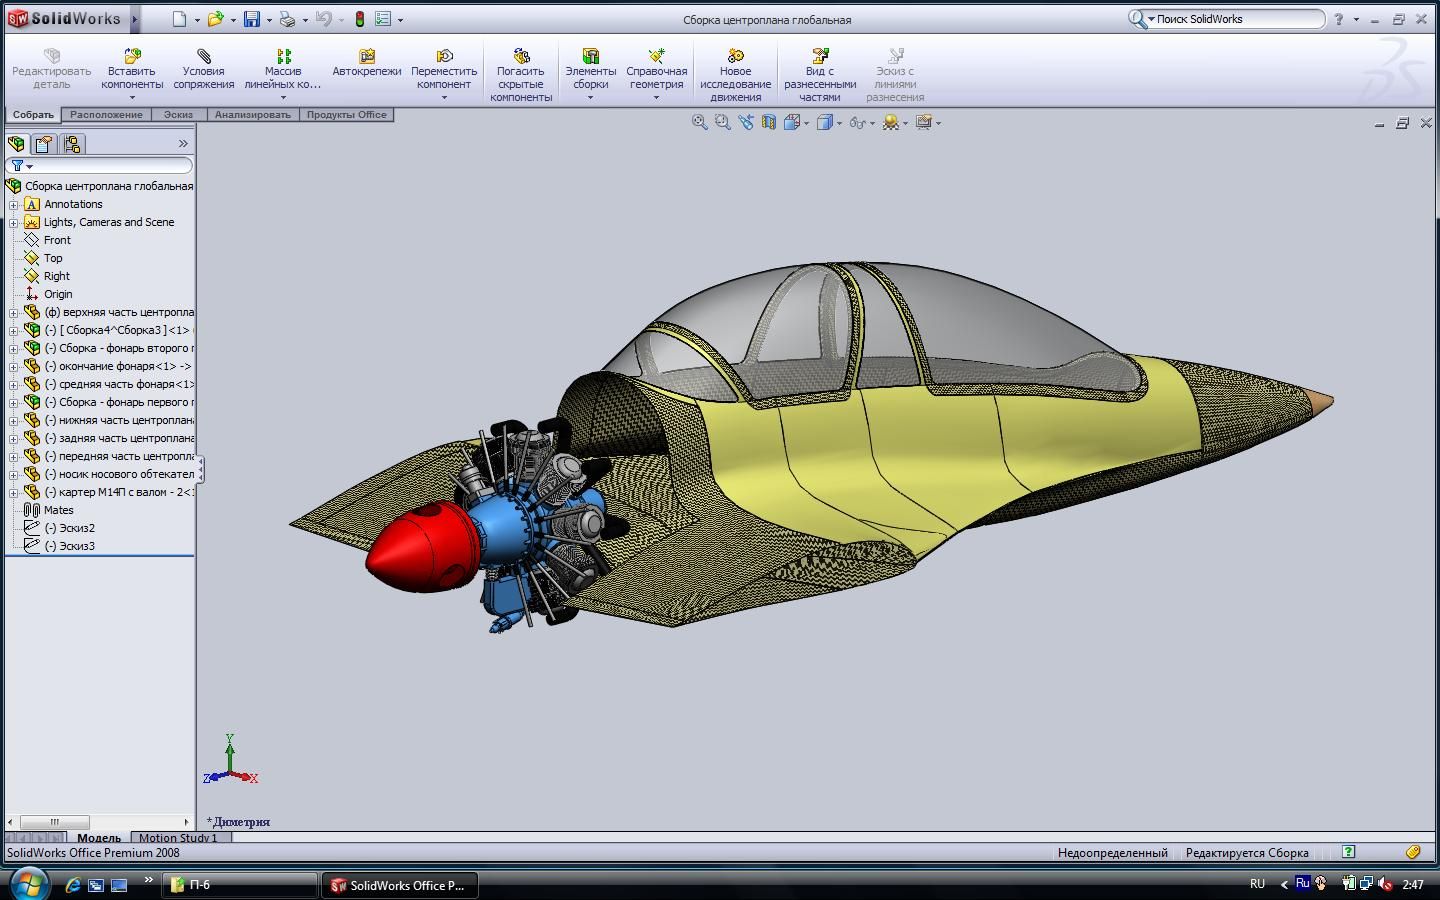Click the Поиск SolidWorks search field
This screenshot has height=900, width=1440.
pos(1238,19)
